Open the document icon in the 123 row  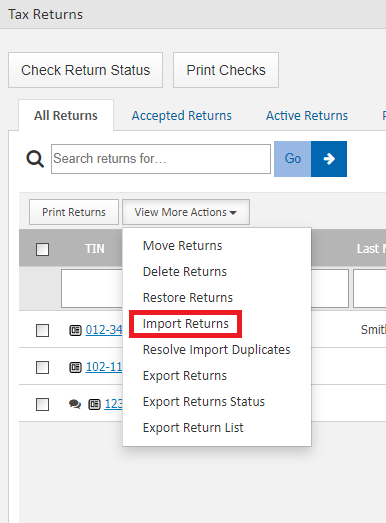[x=94, y=405]
